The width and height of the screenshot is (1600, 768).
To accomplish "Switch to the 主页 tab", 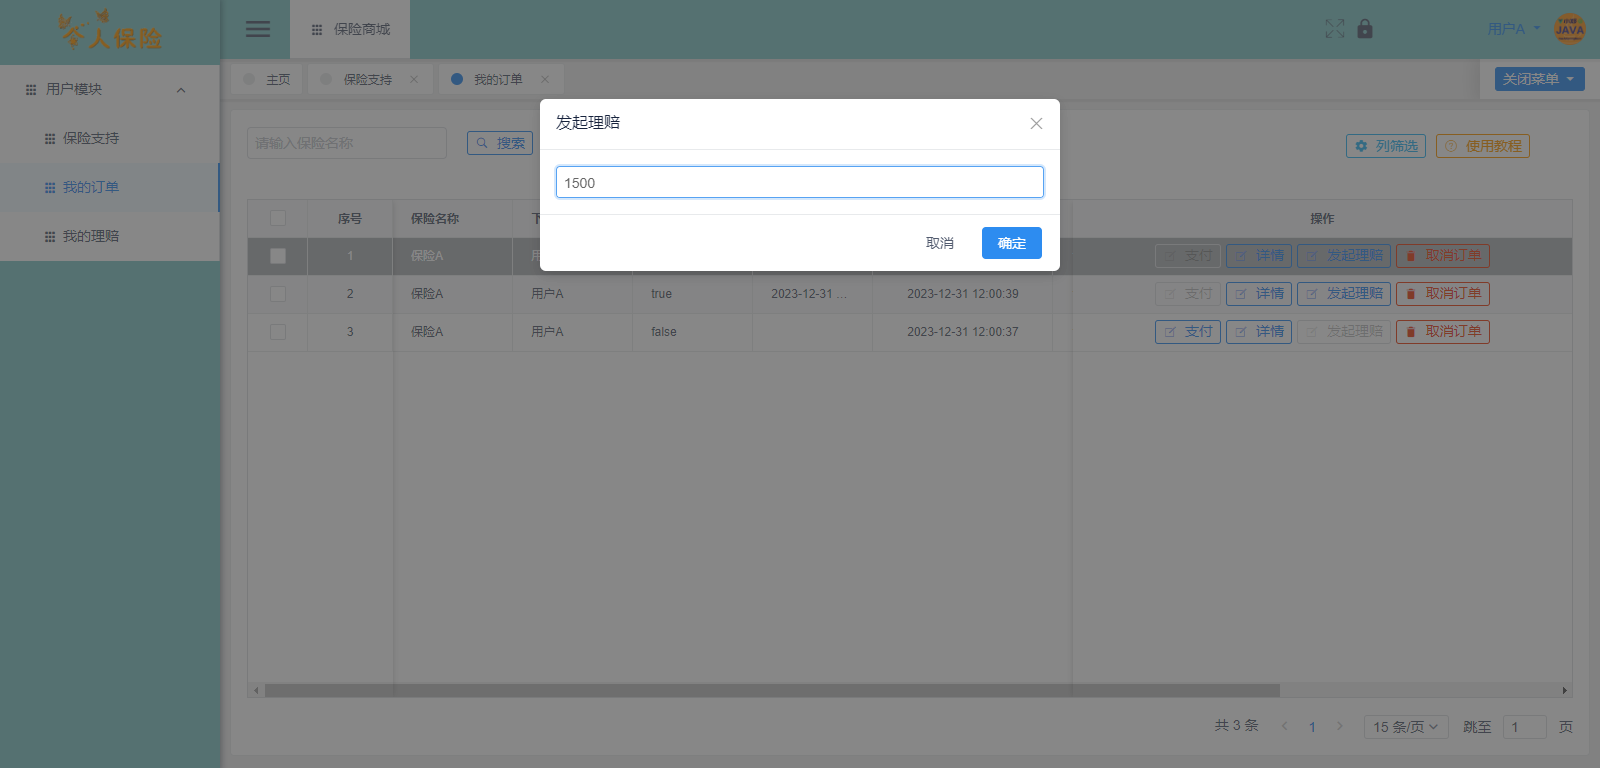I will tap(267, 79).
